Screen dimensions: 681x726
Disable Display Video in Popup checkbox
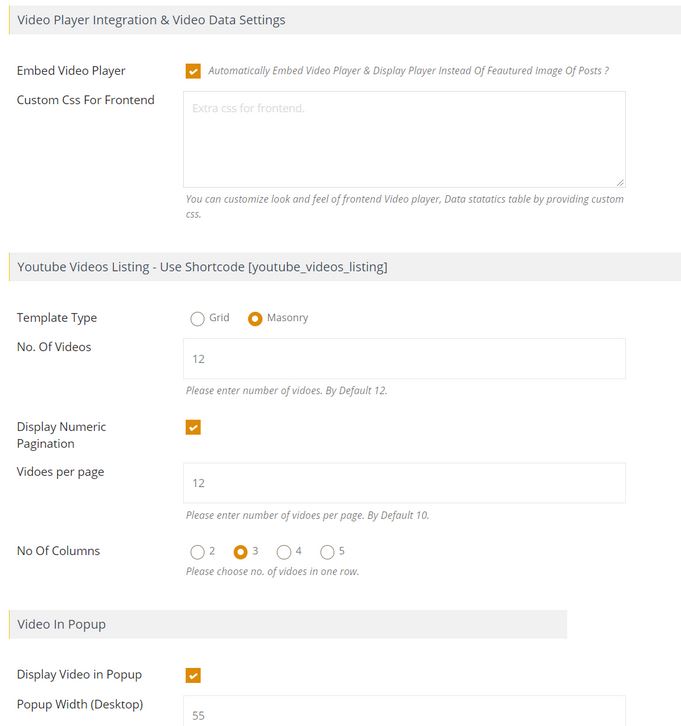click(193, 676)
